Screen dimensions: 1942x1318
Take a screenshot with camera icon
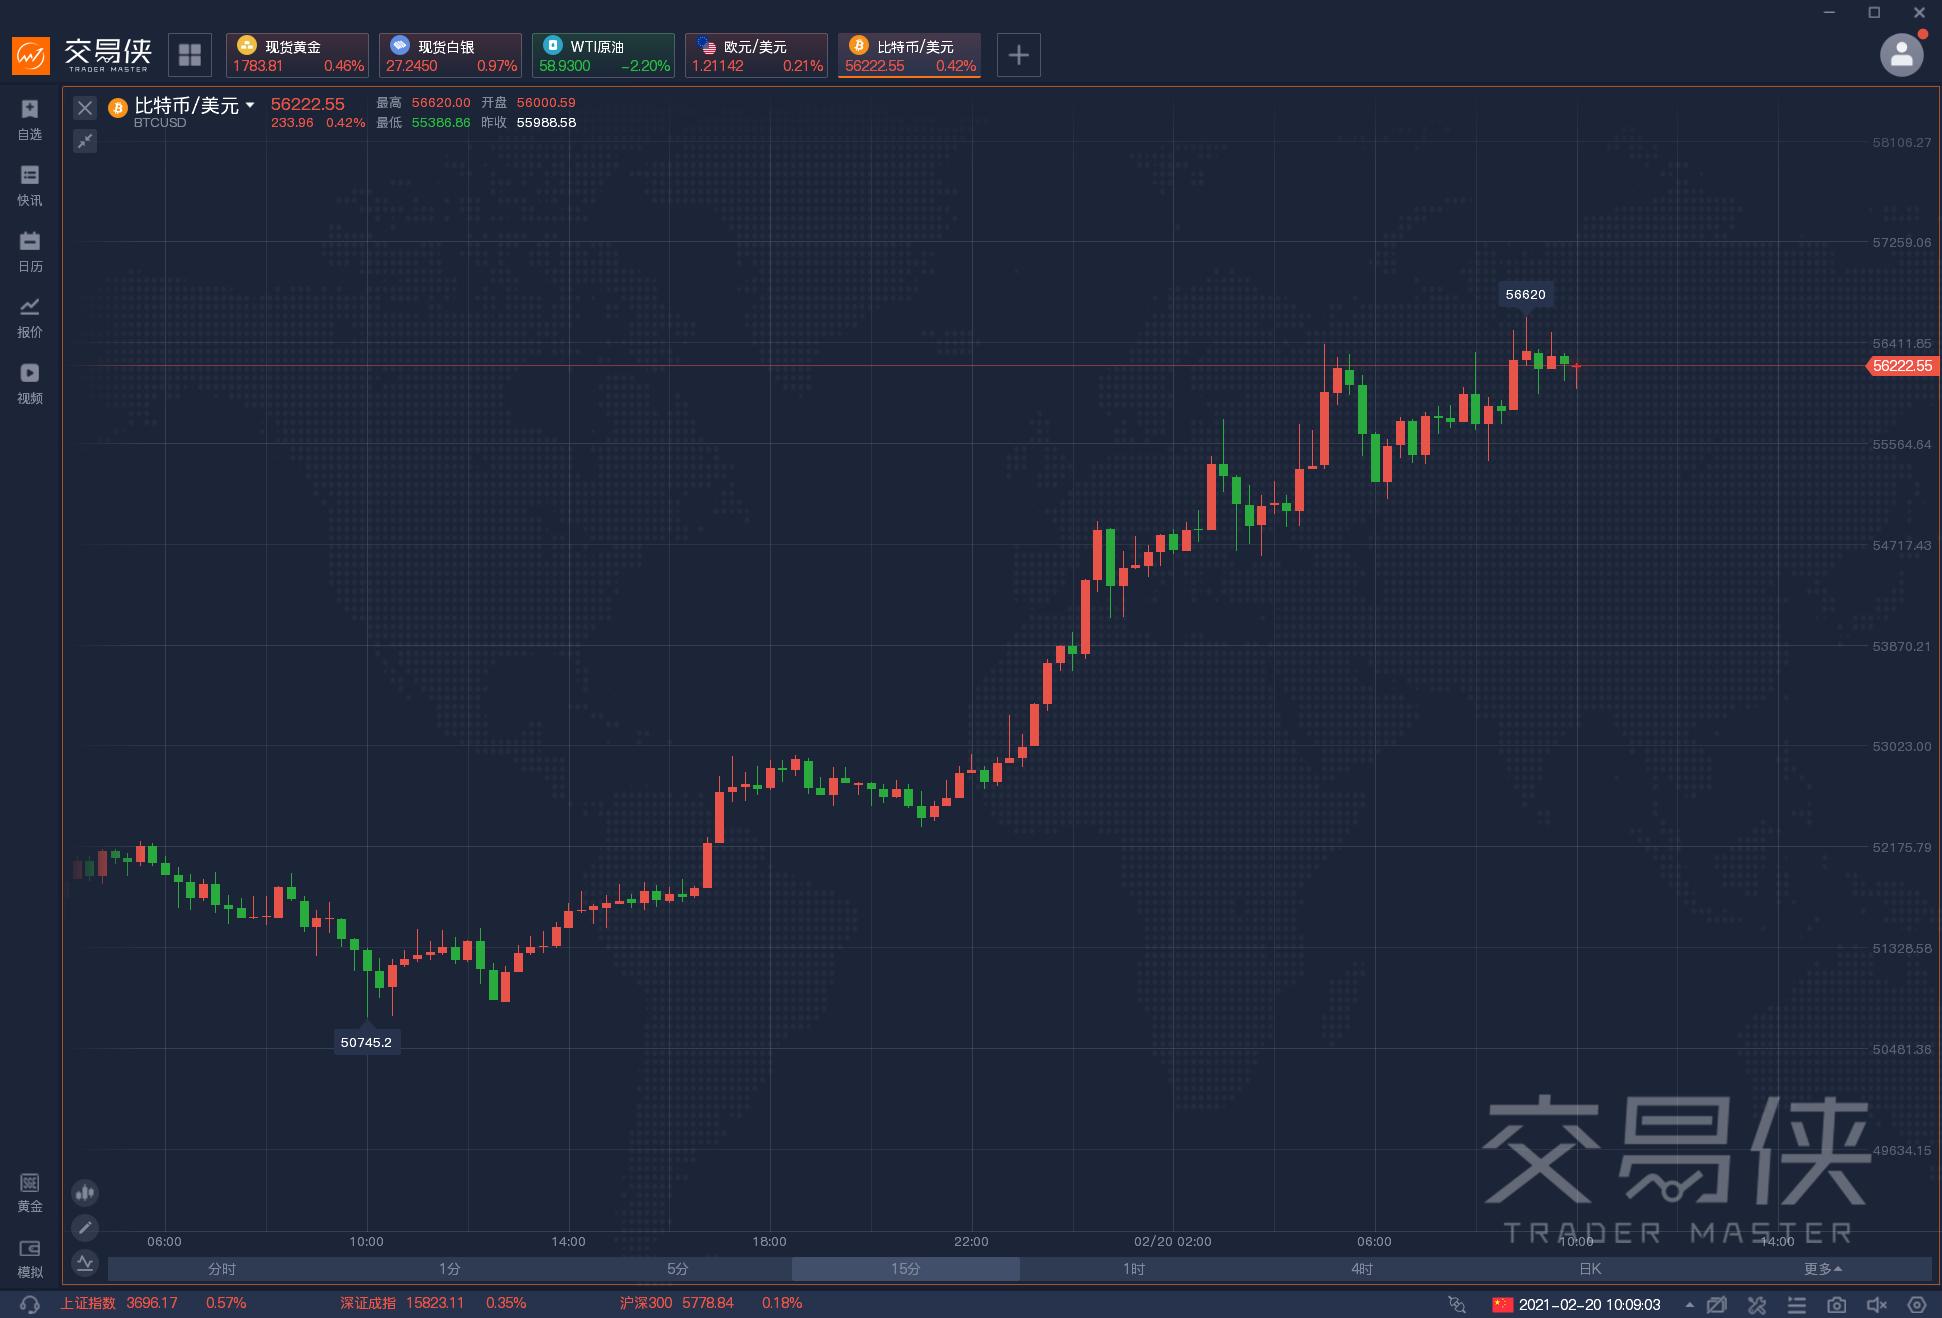click(1837, 1304)
